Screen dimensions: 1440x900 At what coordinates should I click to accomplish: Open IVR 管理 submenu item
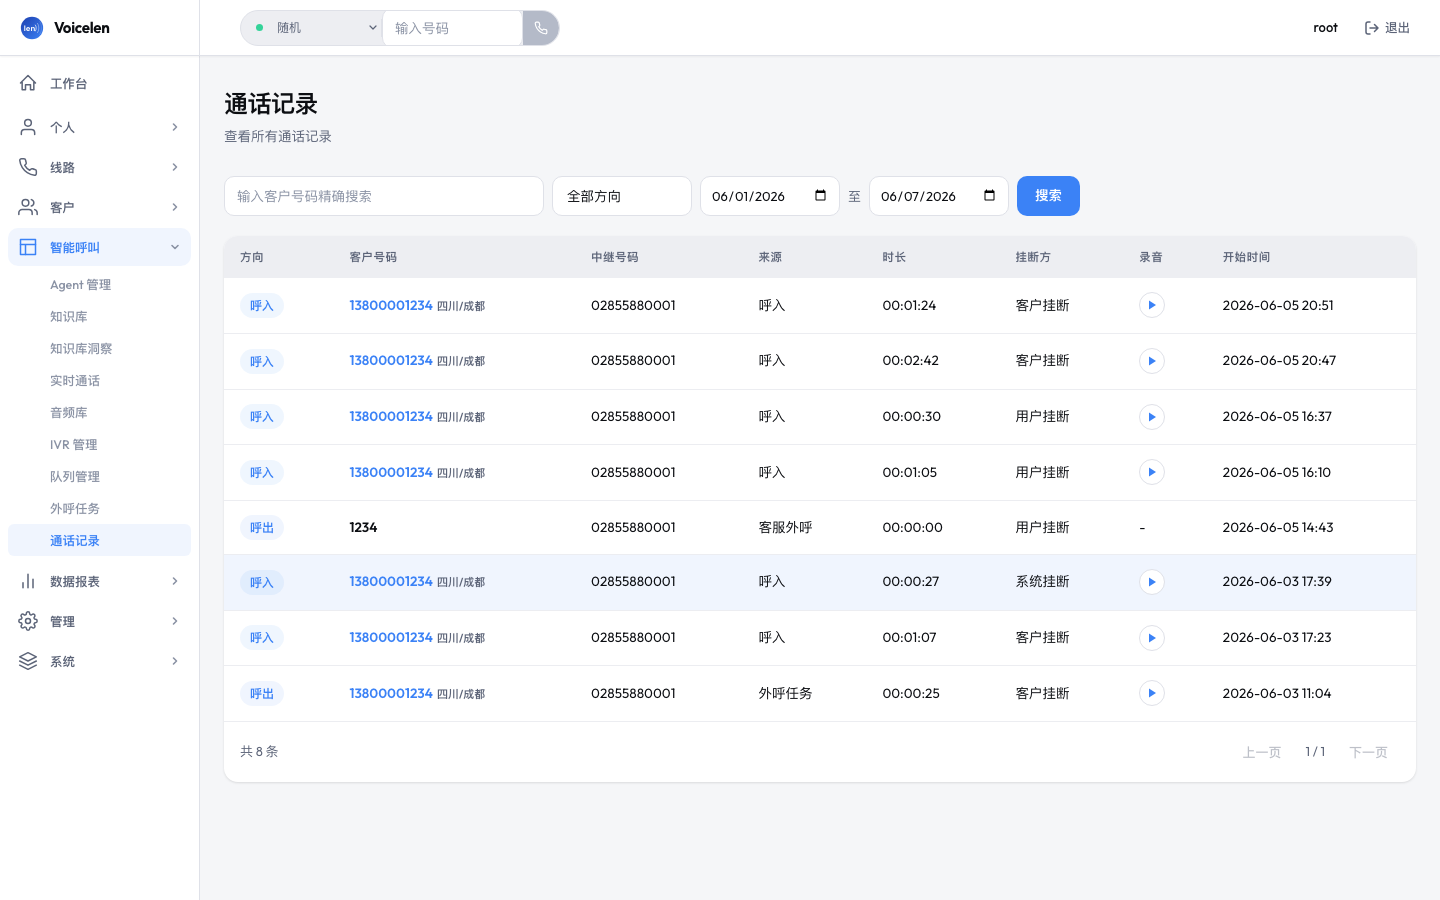coord(99,445)
